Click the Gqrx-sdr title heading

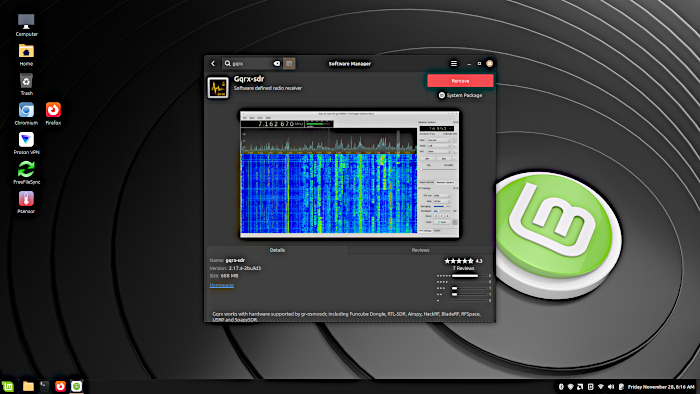[x=249, y=79]
